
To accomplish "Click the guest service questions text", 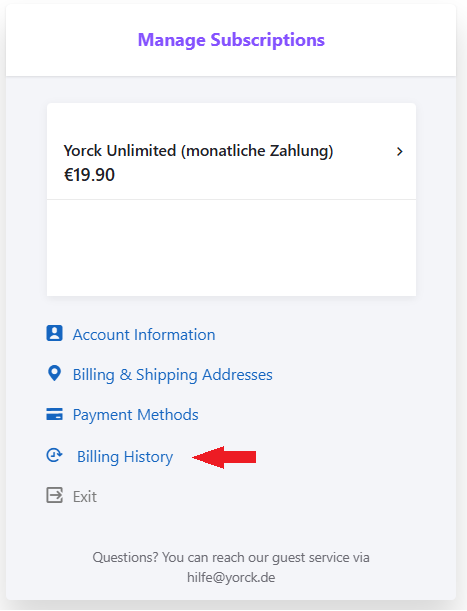I will [231, 558].
